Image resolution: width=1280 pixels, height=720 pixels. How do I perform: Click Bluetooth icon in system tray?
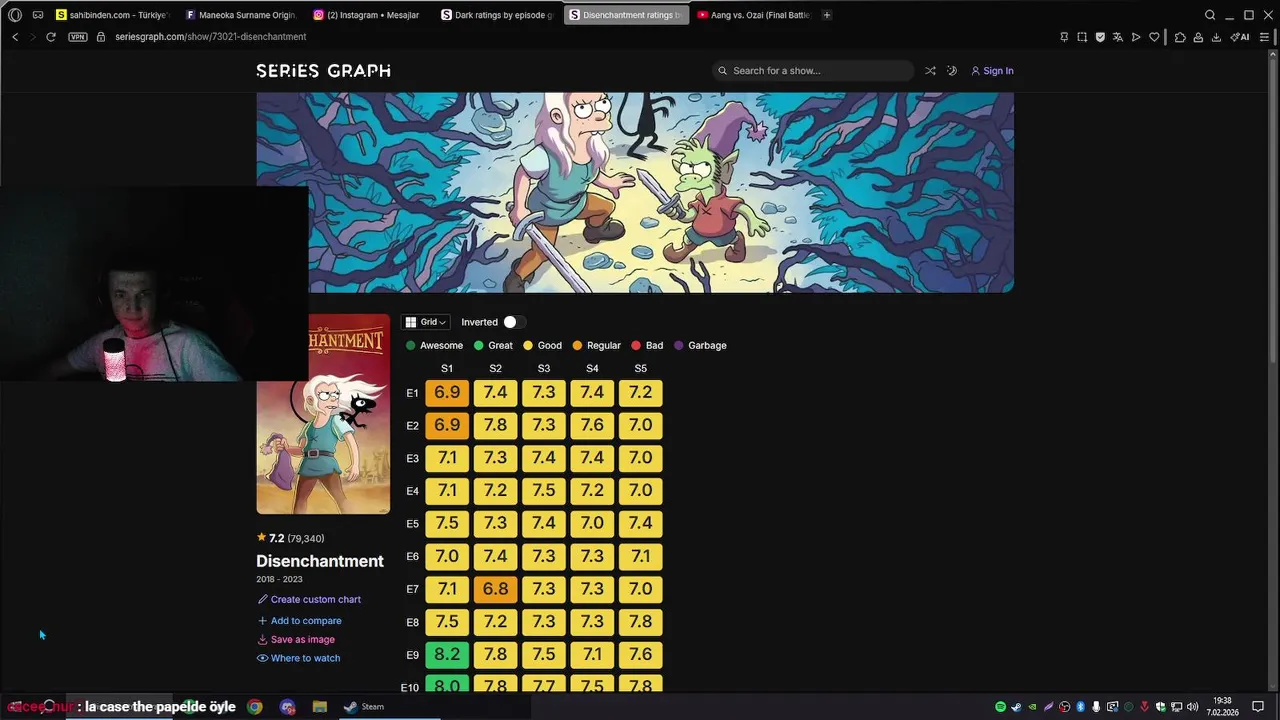pos(1080,707)
